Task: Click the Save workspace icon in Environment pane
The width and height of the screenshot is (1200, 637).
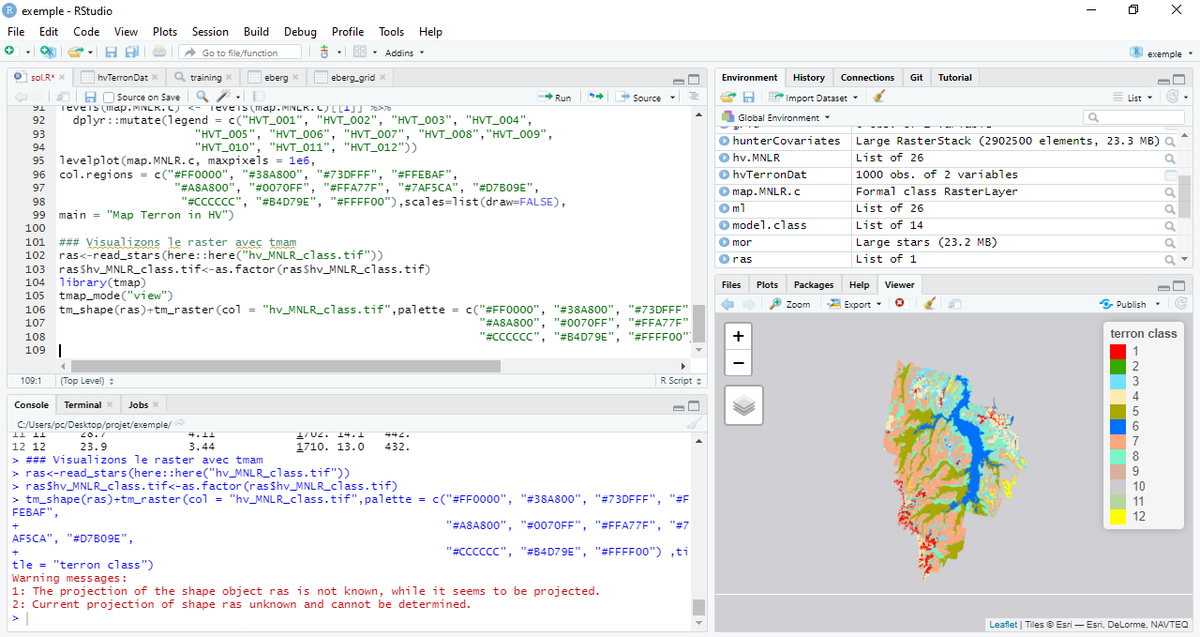Action: coord(748,97)
